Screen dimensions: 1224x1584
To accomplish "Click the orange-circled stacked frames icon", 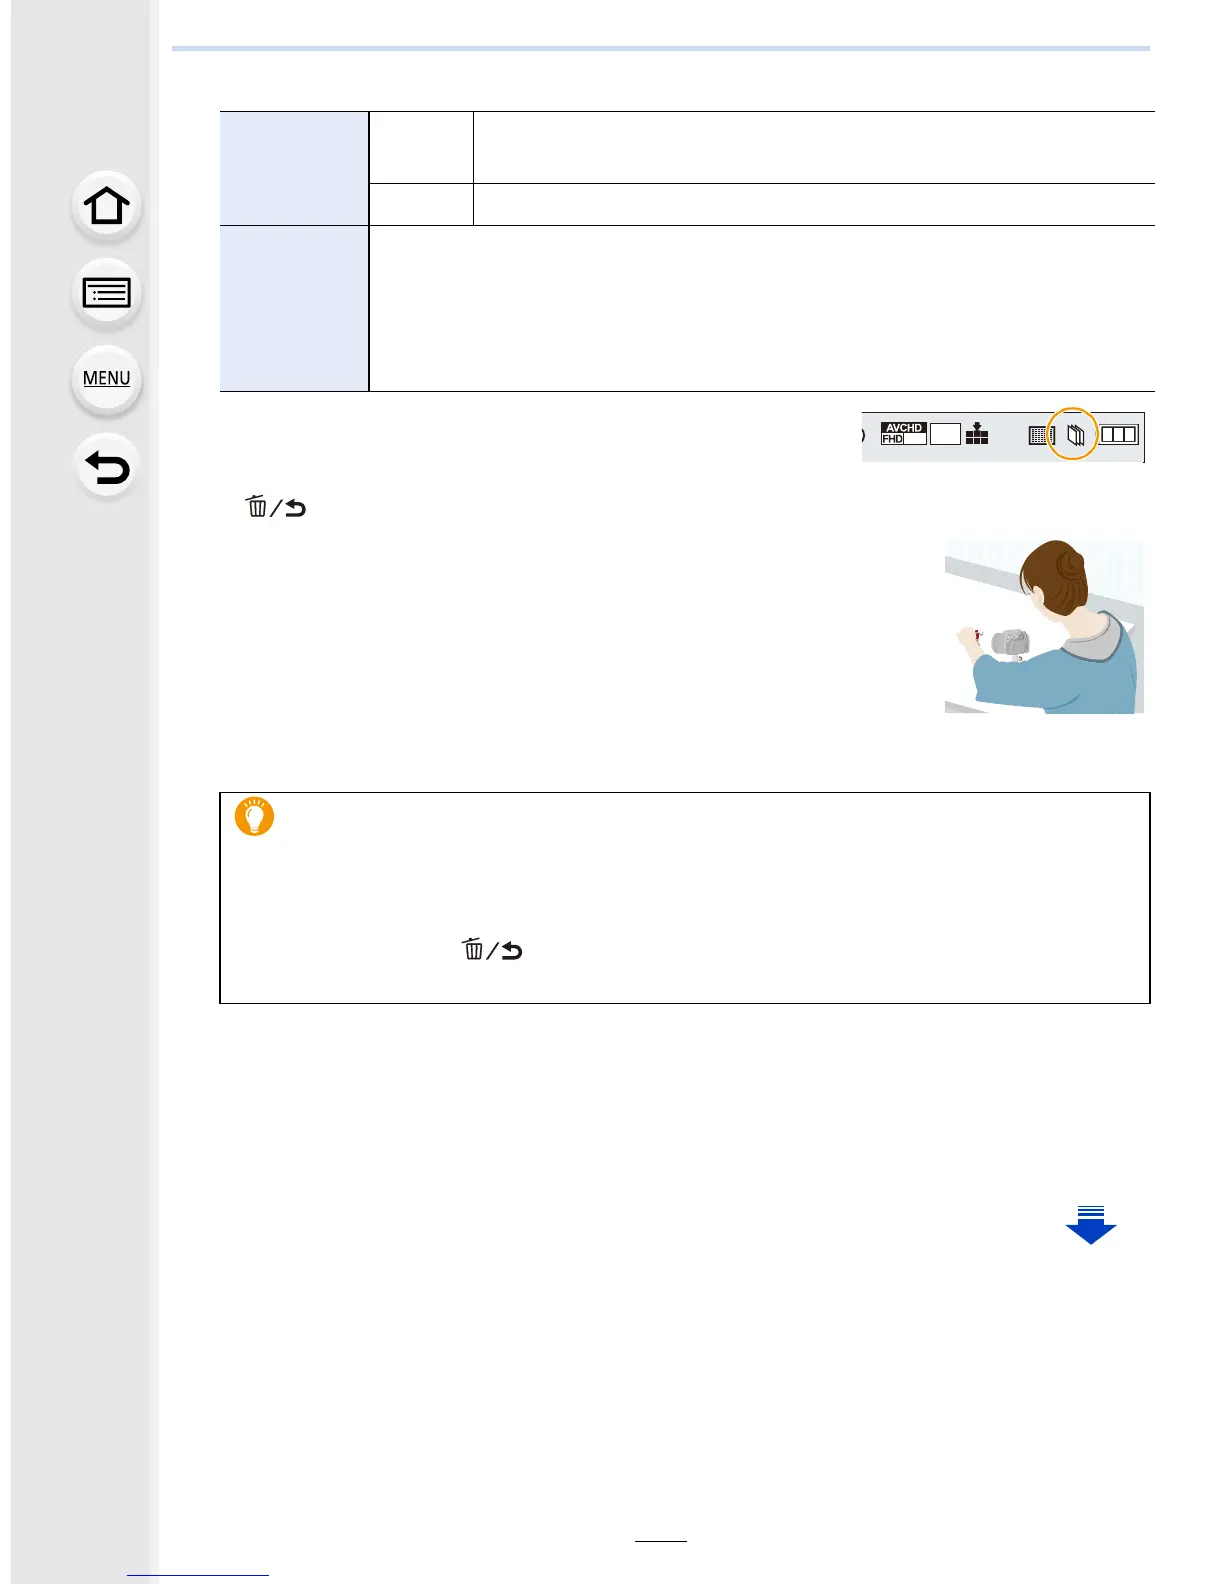I will point(1074,435).
